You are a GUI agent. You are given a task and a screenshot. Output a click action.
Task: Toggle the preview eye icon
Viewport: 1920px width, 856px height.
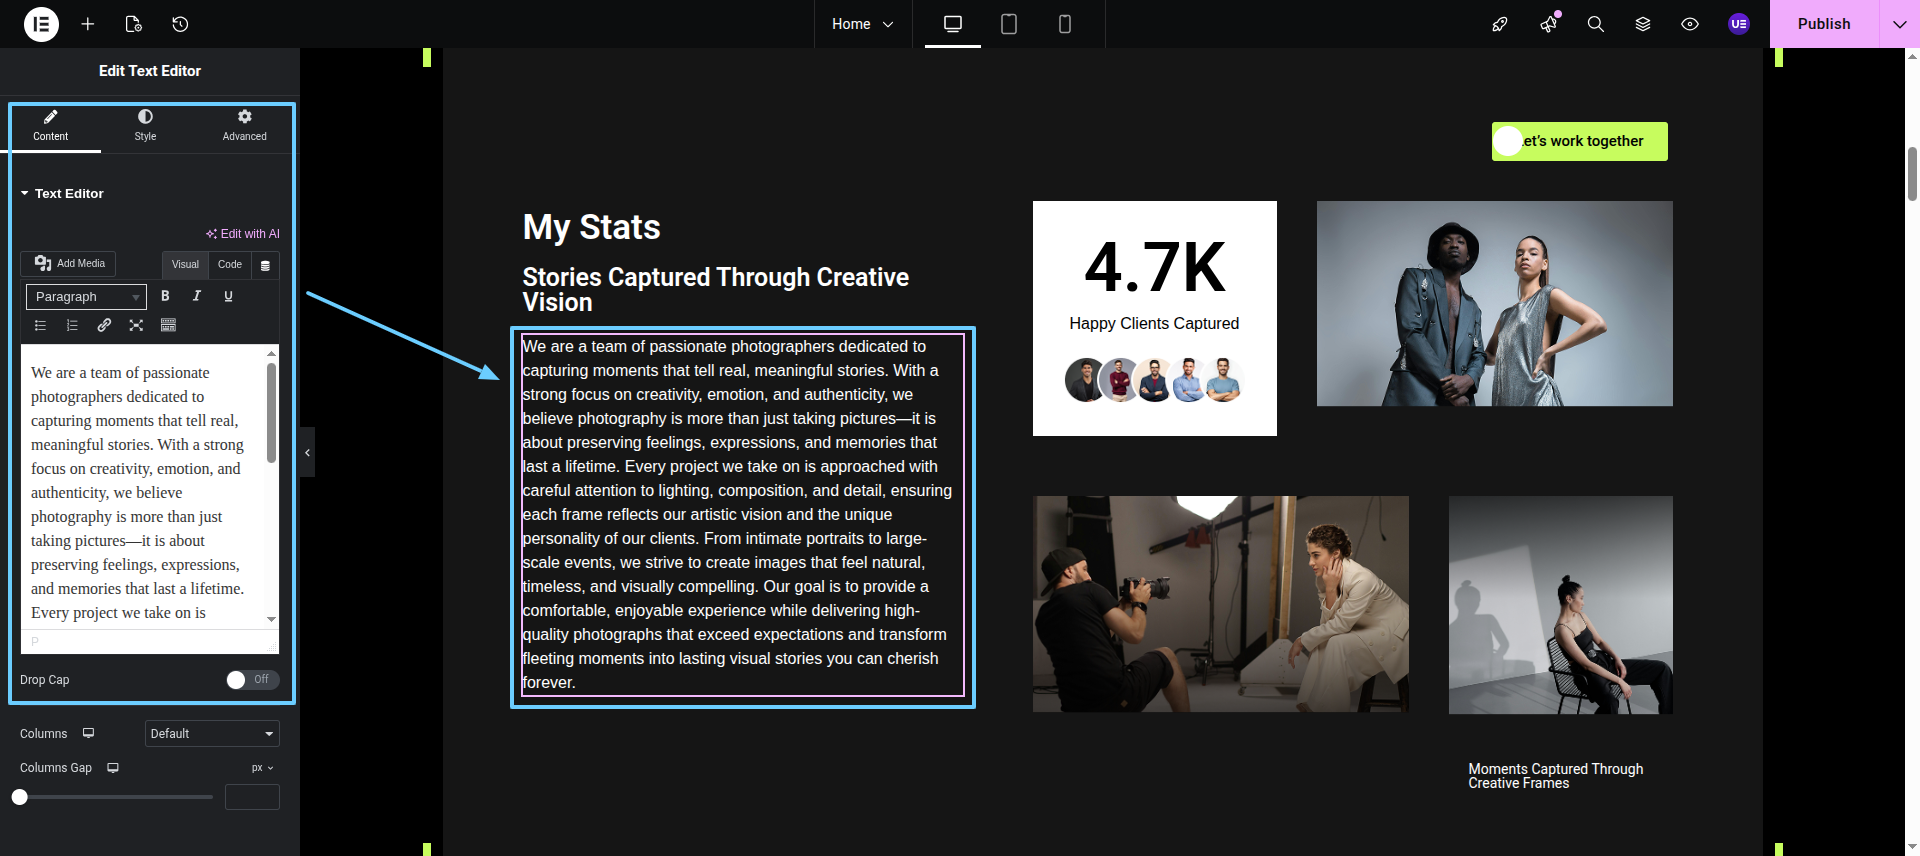[x=1689, y=24]
